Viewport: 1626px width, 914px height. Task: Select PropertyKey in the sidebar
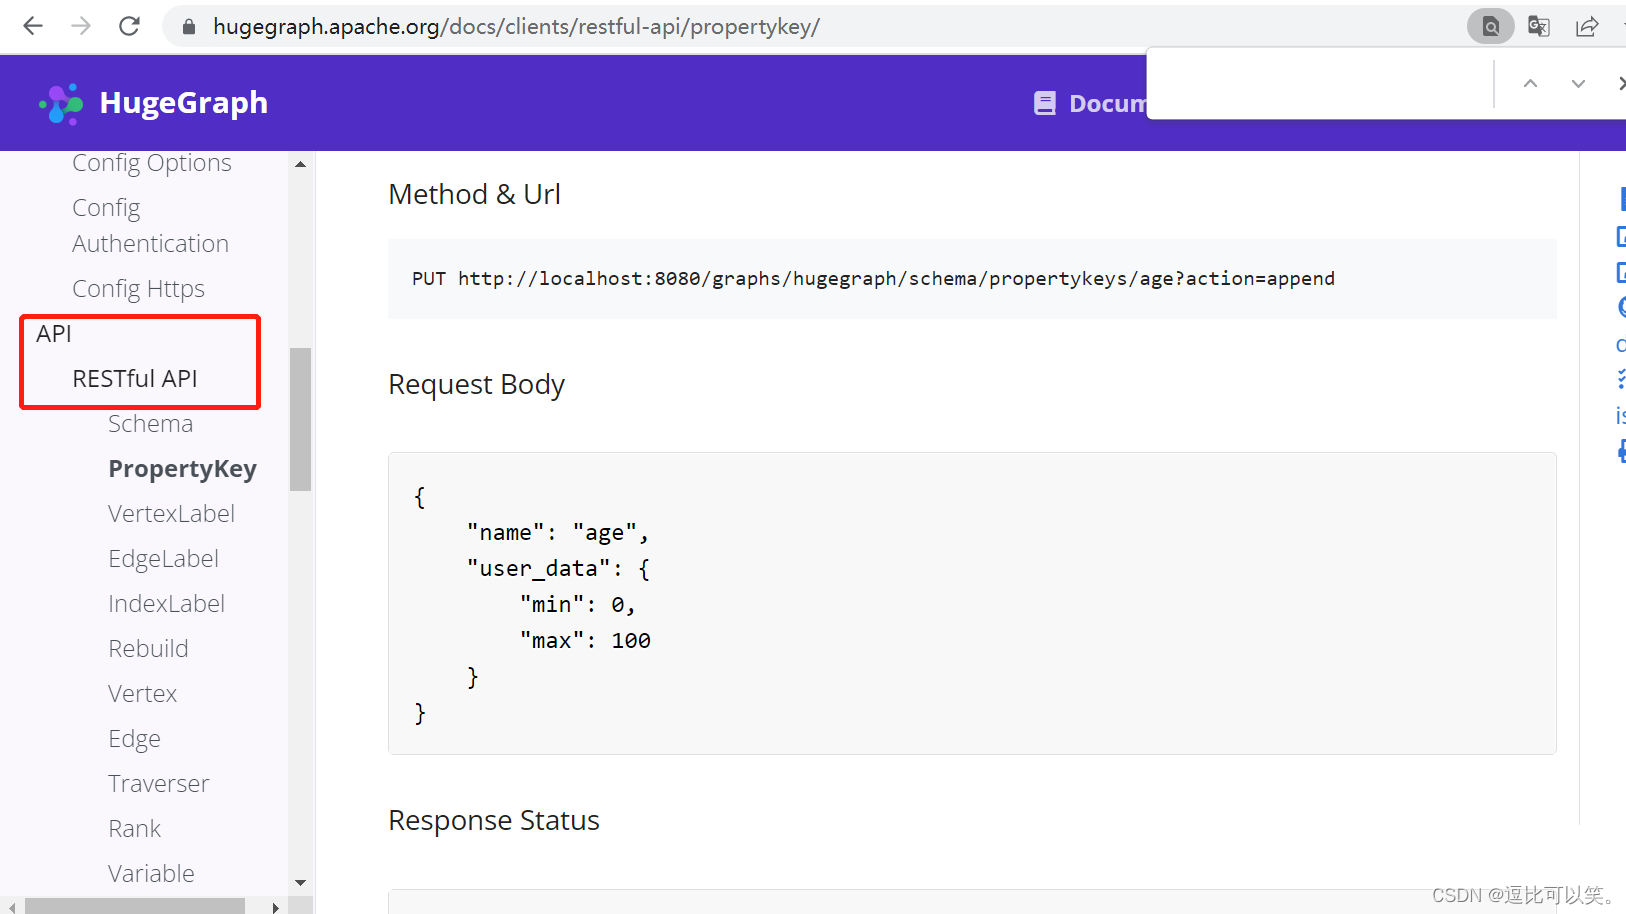coord(182,468)
